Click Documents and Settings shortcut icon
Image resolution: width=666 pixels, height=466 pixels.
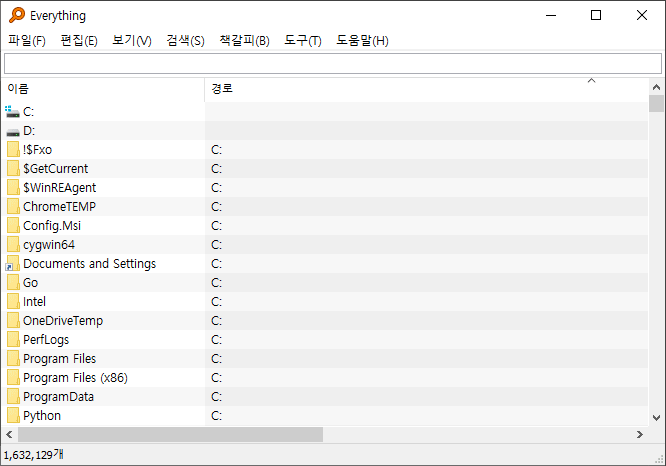[12, 264]
